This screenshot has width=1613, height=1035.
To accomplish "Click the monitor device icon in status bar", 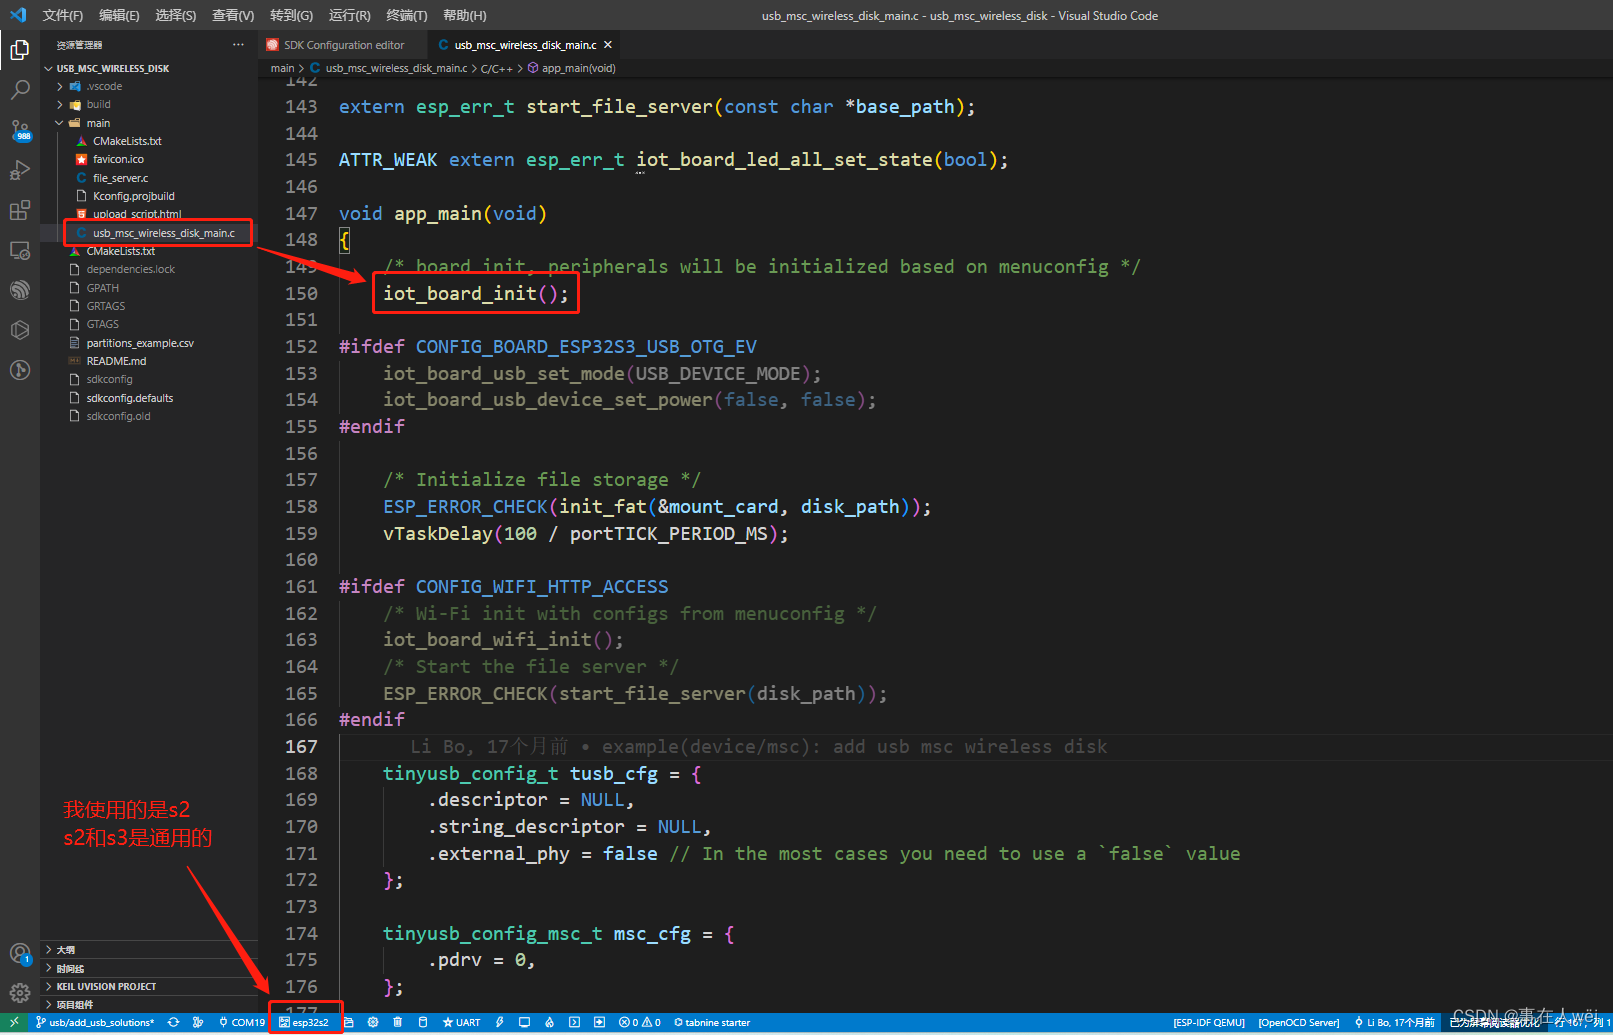I will [x=524, y=1022].
